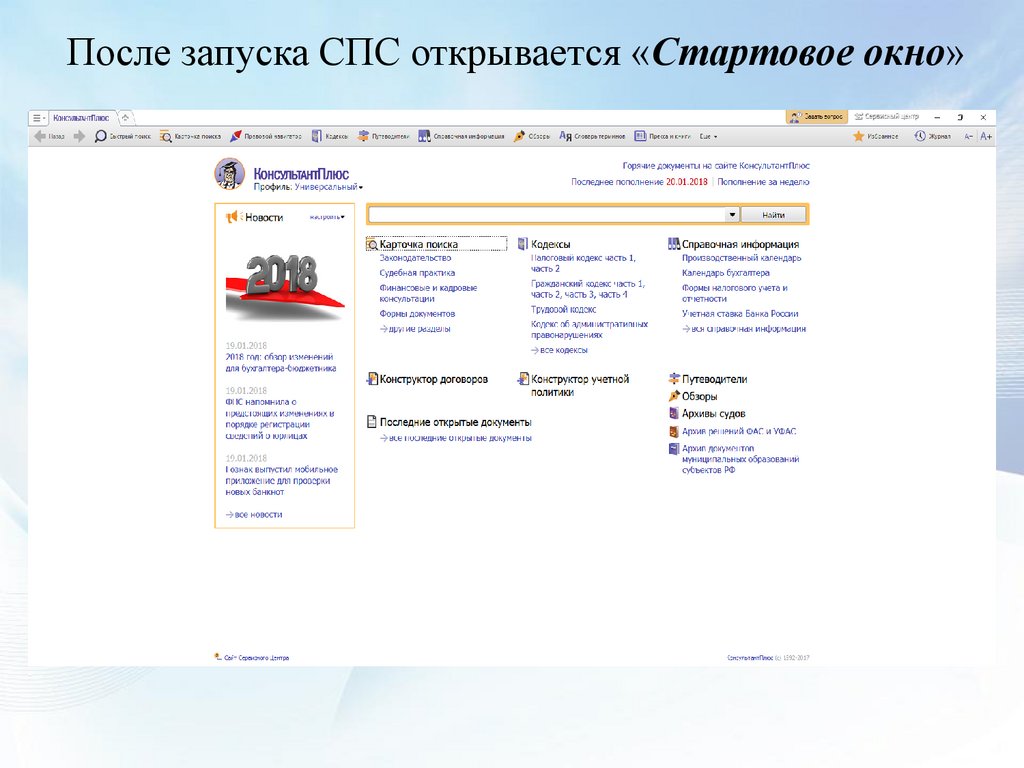Screen dimensions: 1024x768
Task: Click 'все новости' link
Action: coord(254,515)
